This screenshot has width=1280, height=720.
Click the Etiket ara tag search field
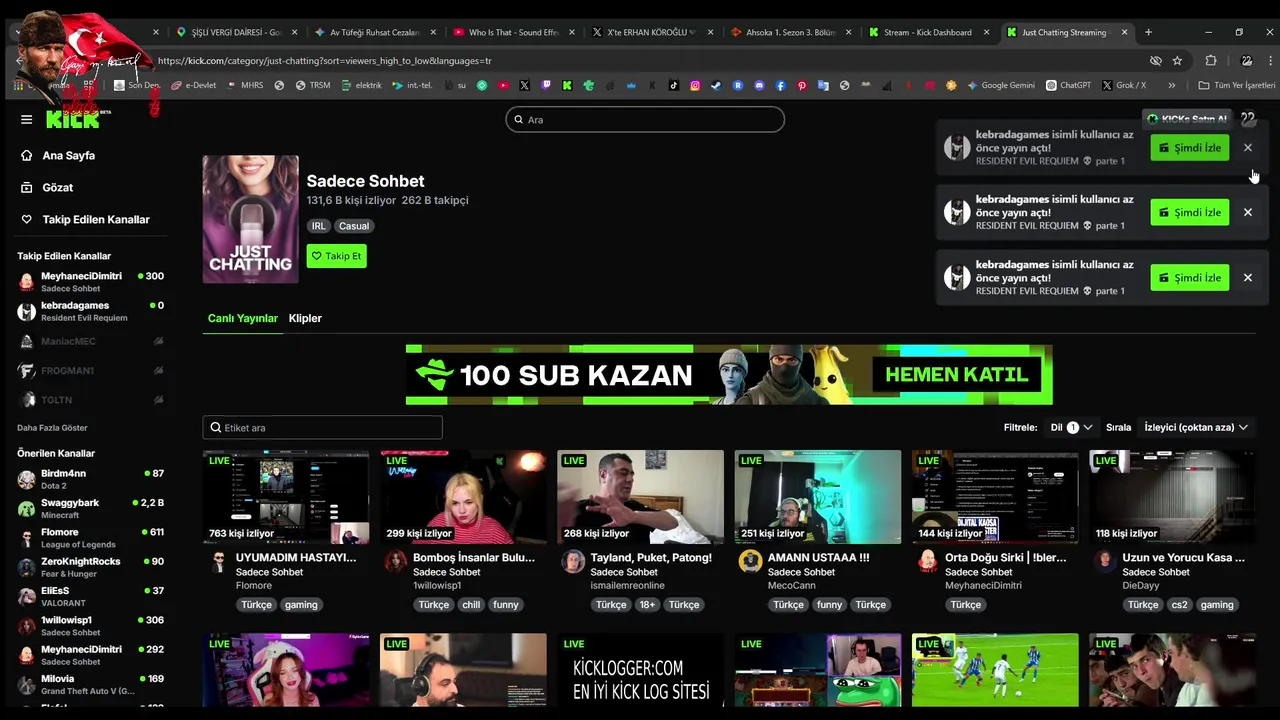pyautogui.click(x=322, y=428)
